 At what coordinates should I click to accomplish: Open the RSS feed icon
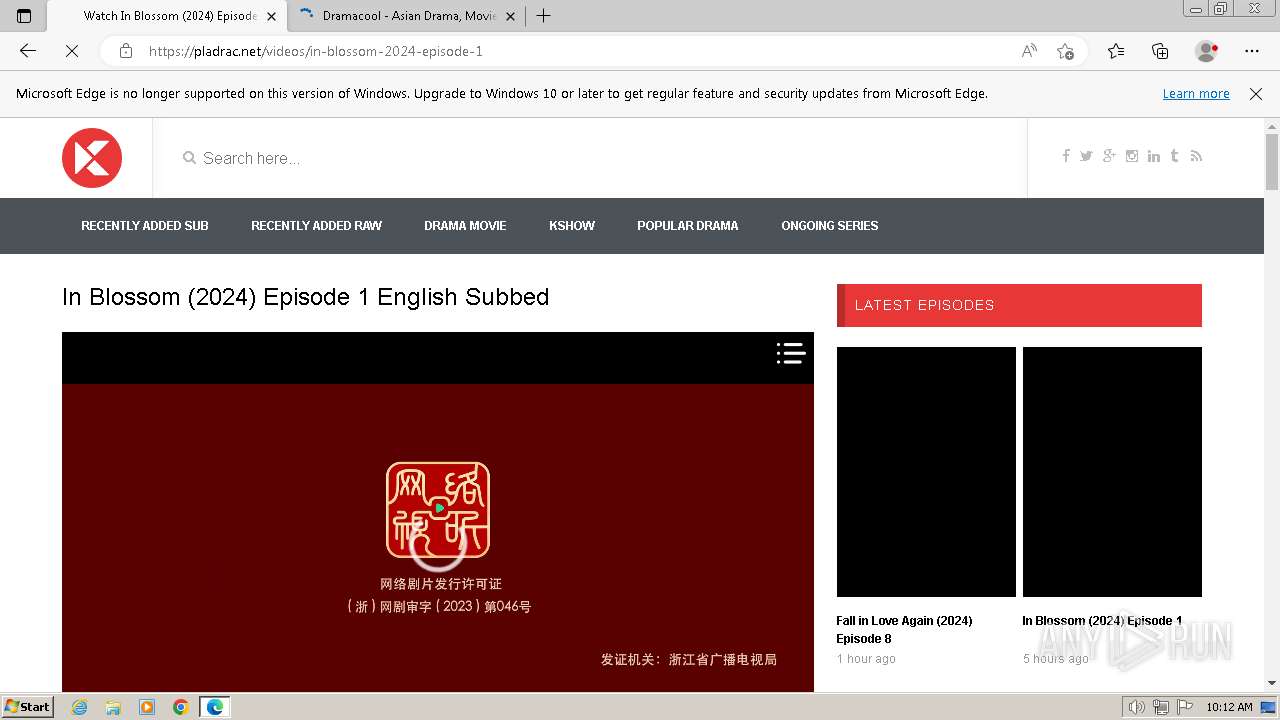[1196, 156]
